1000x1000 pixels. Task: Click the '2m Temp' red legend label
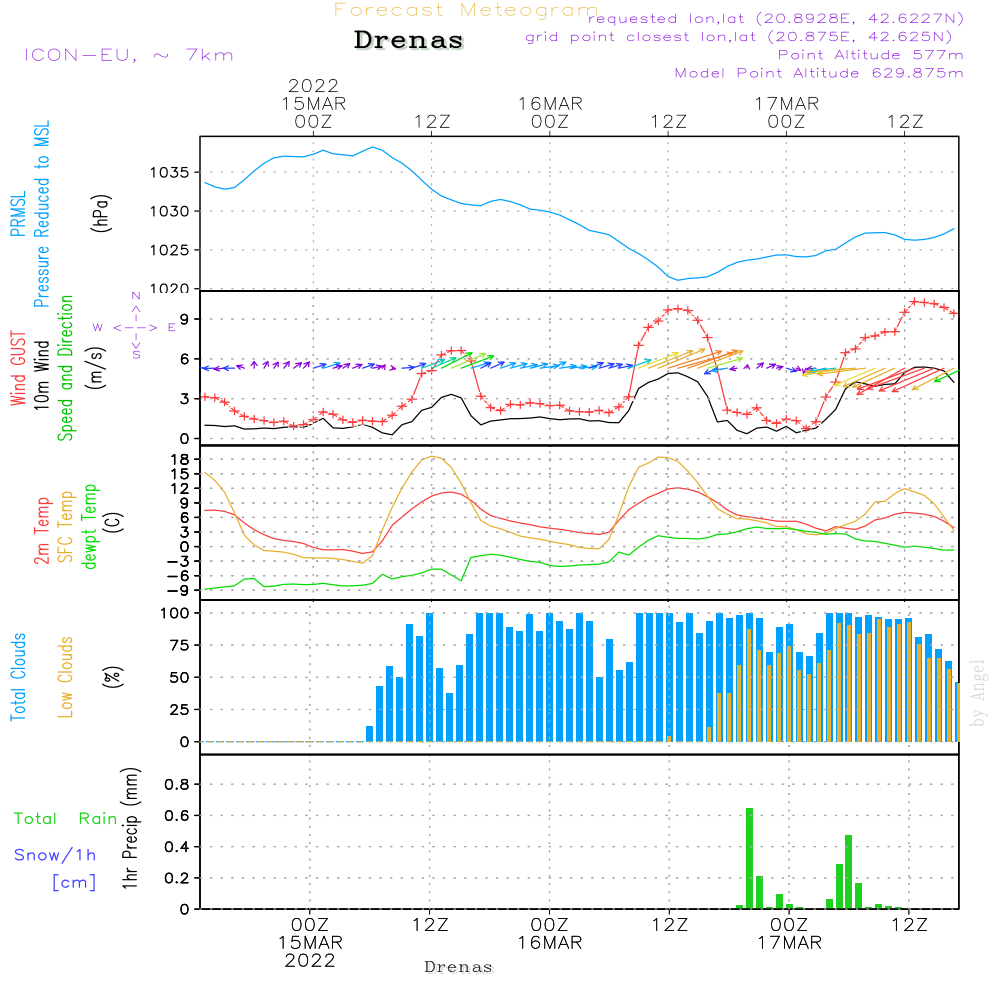42,531
